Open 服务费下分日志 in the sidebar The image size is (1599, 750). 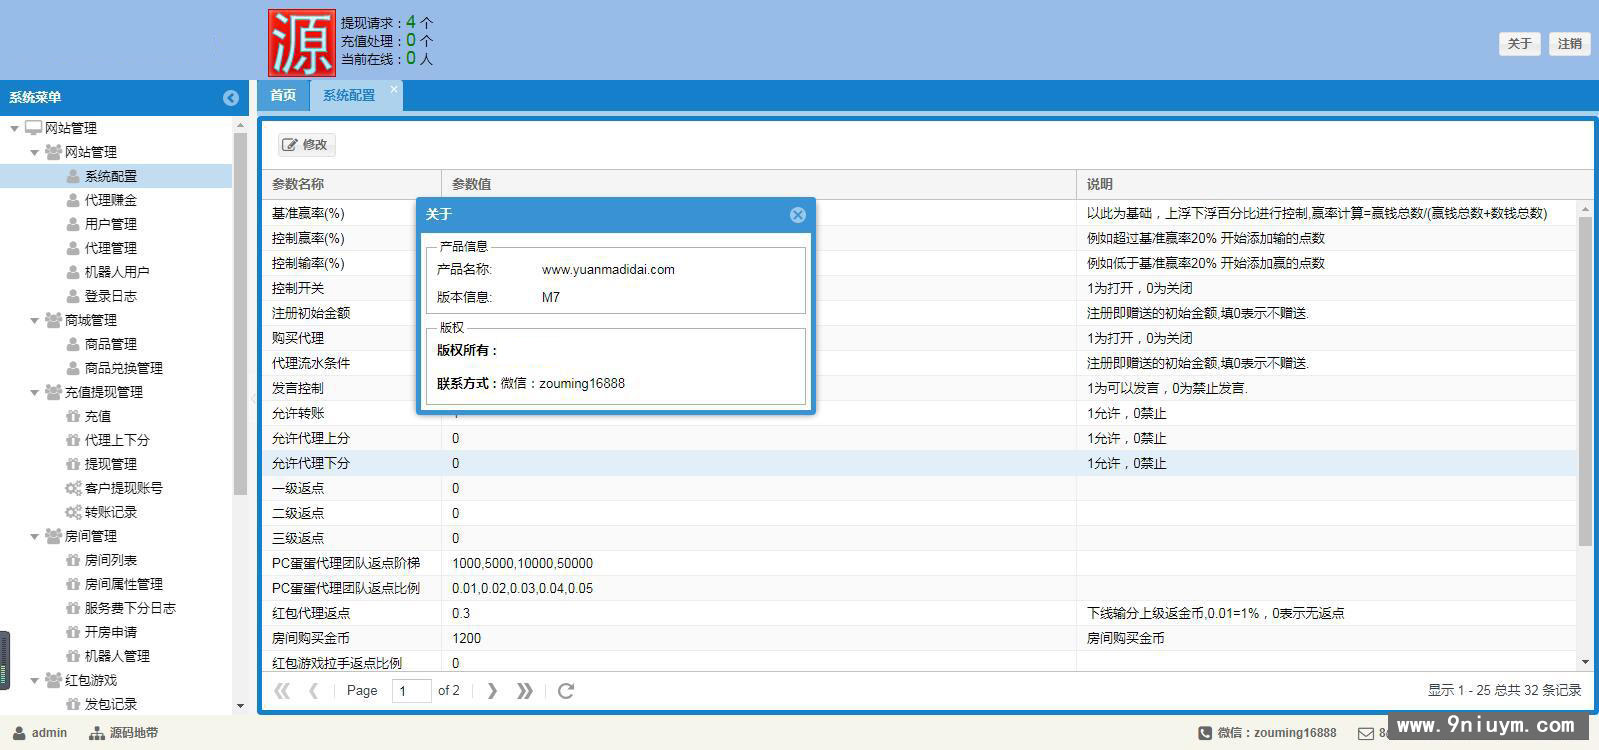click(130, 608)
